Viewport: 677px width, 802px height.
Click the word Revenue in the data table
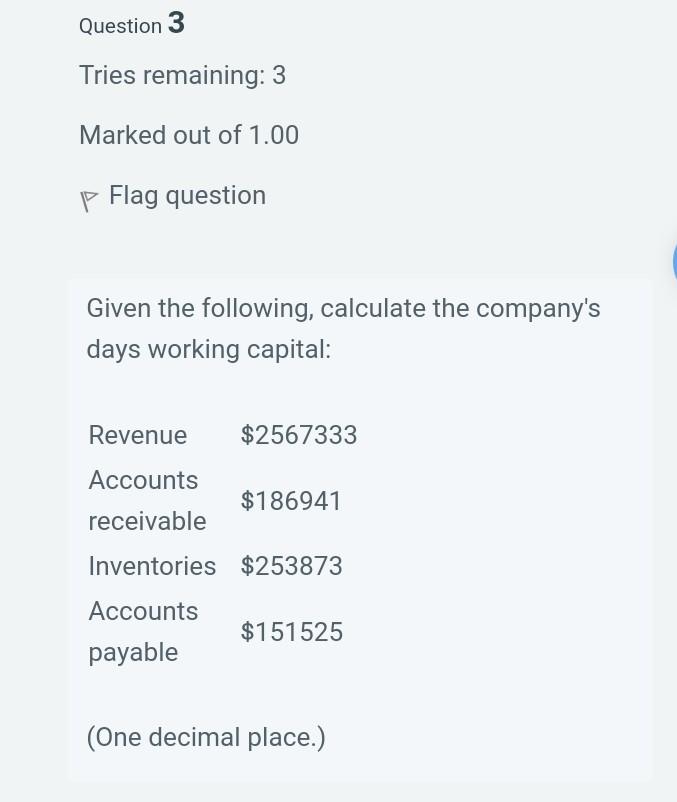pyautogui.click(x=137, y=435)
